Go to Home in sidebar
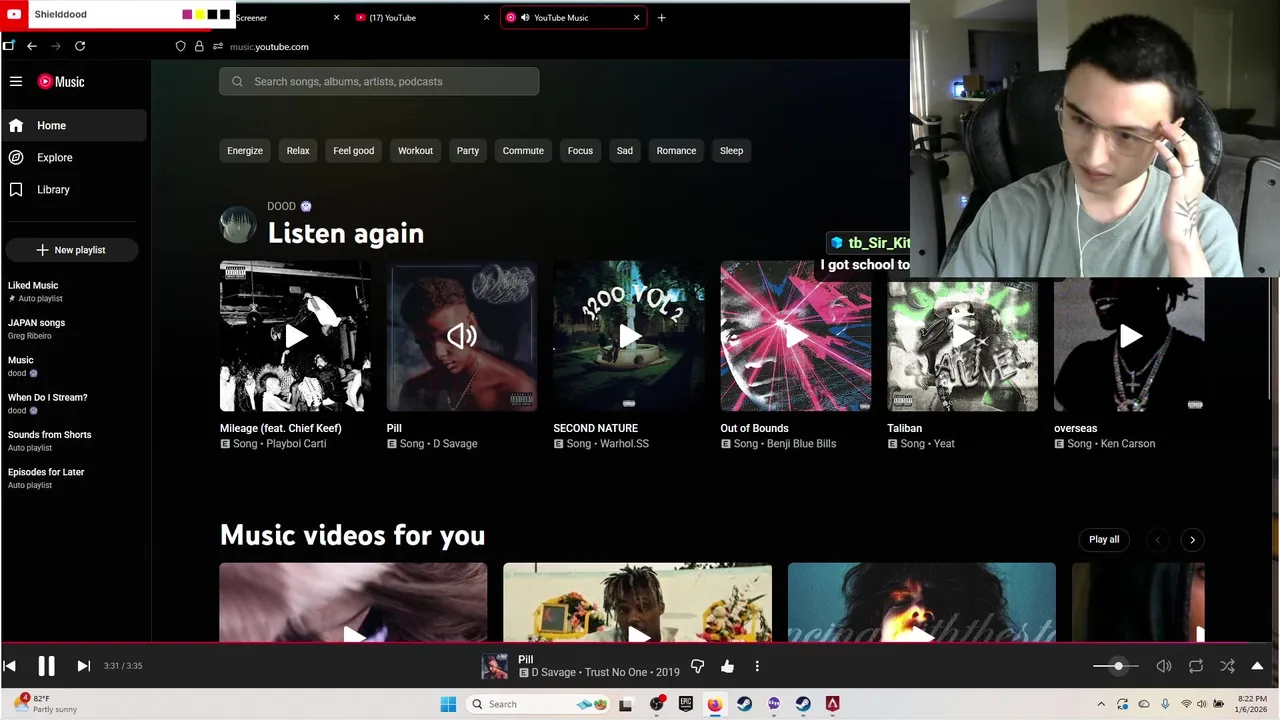Image resolution: width=1280 pixels, height=720 pixels. (75, 125)
